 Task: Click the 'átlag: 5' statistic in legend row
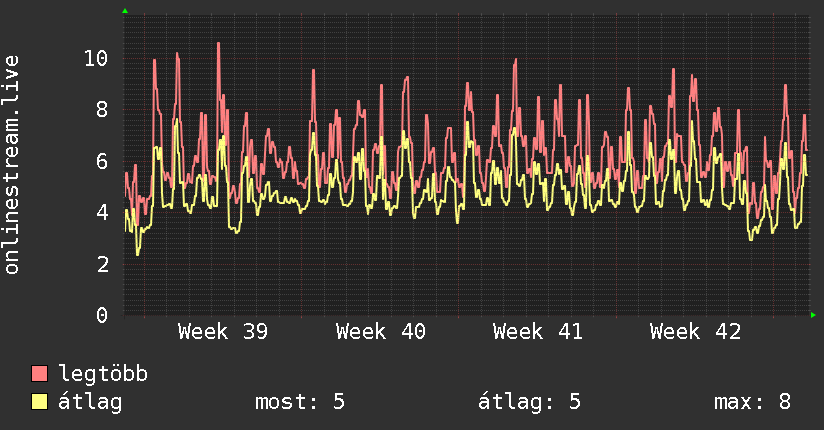(529, 402)
